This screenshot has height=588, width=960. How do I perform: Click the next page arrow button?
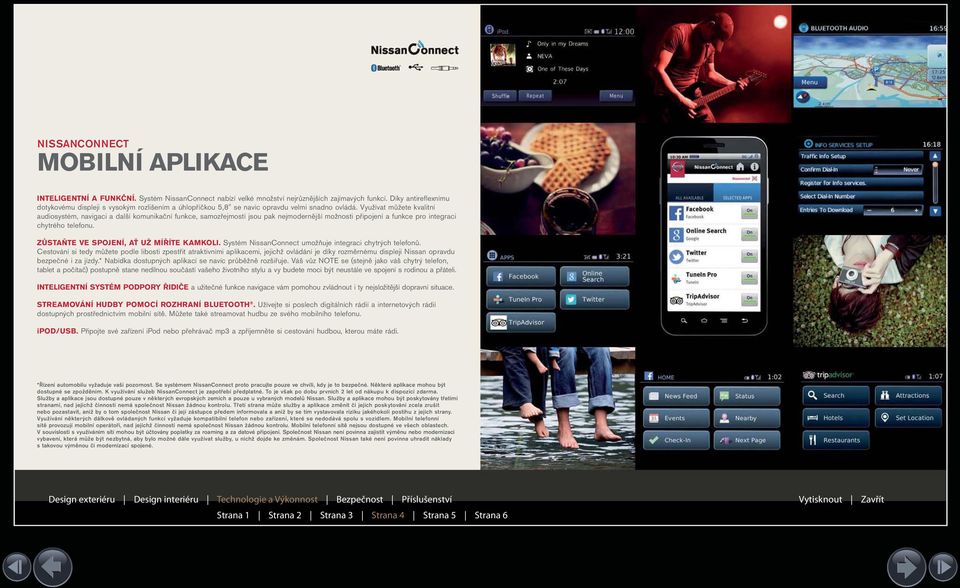pyautogui.click(x=906, y=567)
